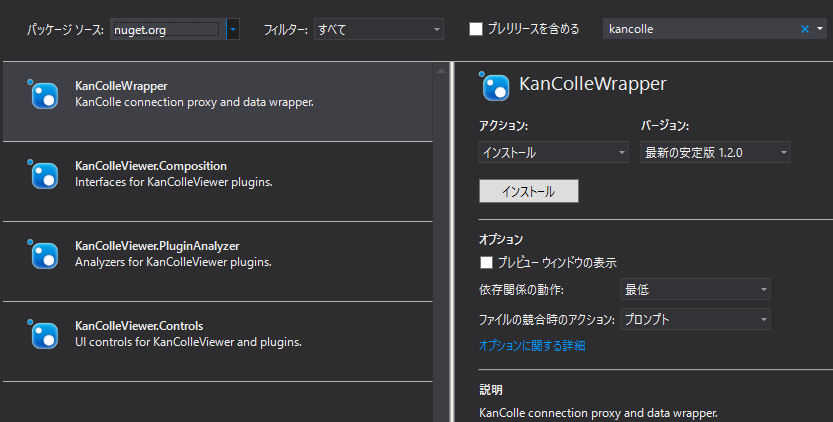The image size is (833, 422).
Task: Click the KanColleWrapper heading in details pane
Action: tap(592, 84)
